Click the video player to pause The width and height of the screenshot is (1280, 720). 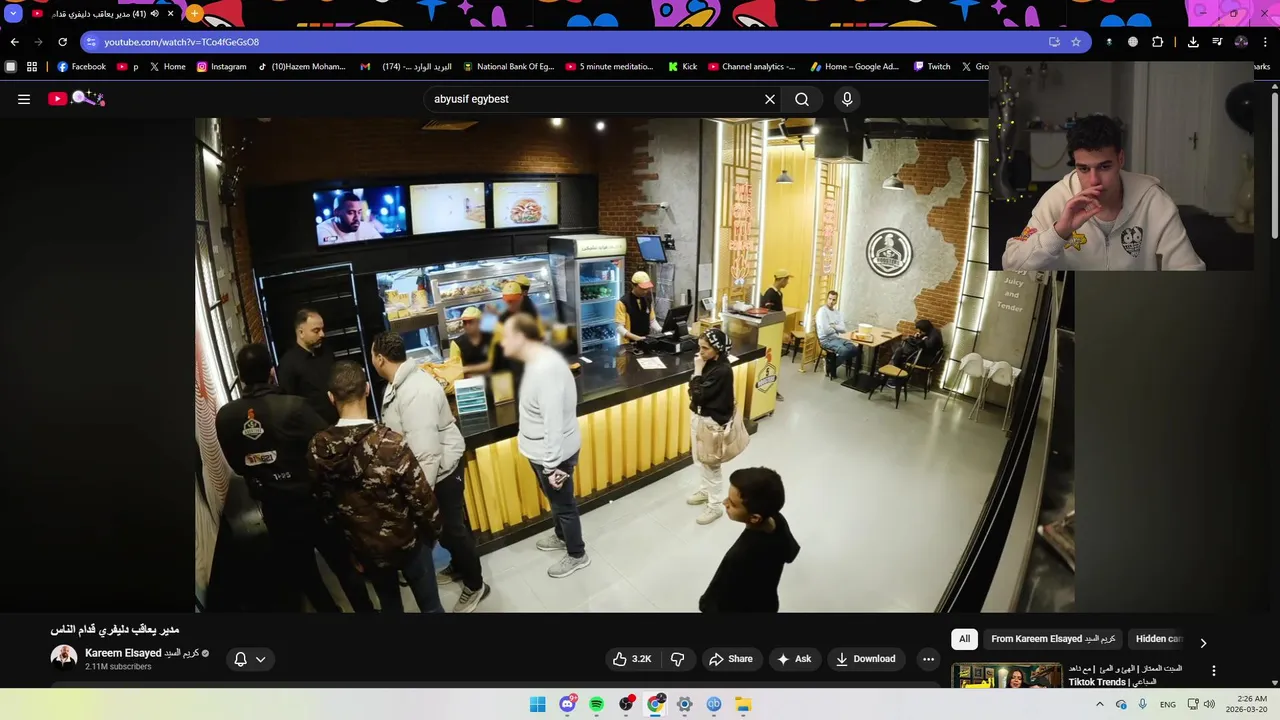(634, 365)
